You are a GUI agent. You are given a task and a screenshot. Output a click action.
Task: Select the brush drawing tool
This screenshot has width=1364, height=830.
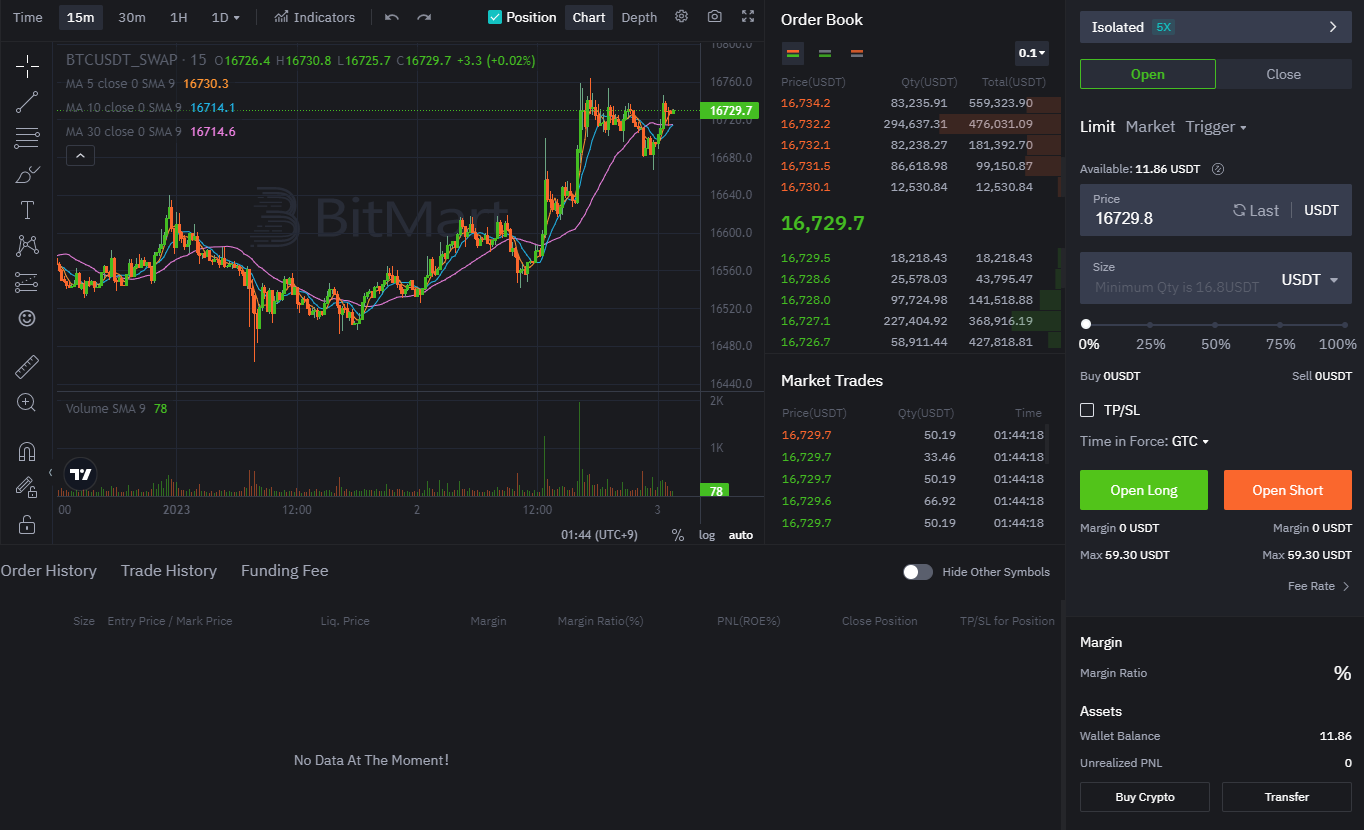point(27,174)
